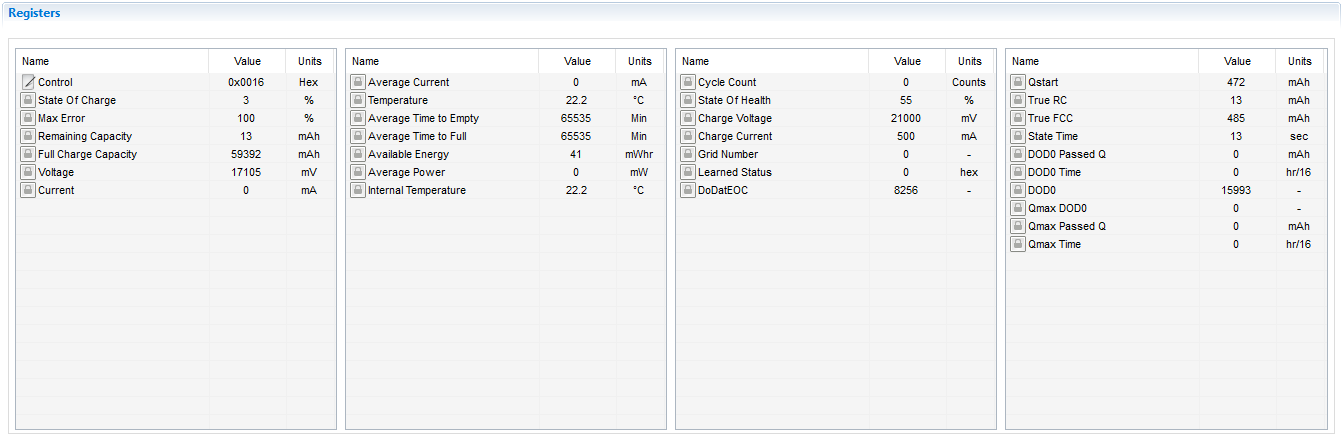Select the True FCC register row

coord(1165,118)
